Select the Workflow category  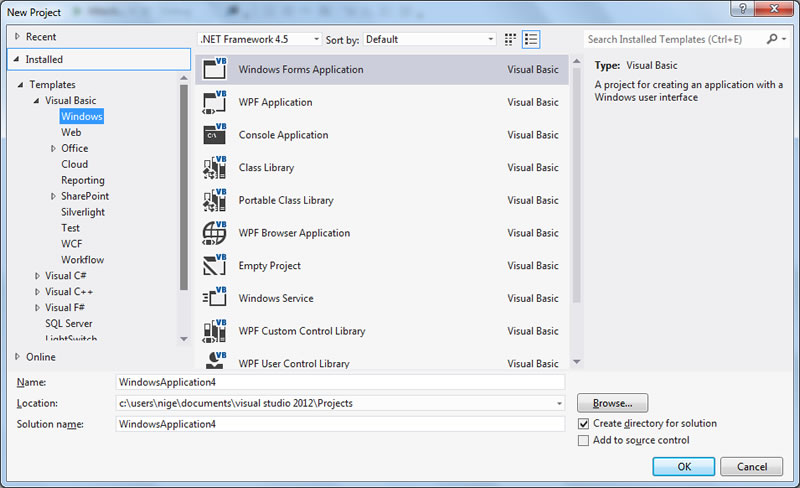pos(83,259)
